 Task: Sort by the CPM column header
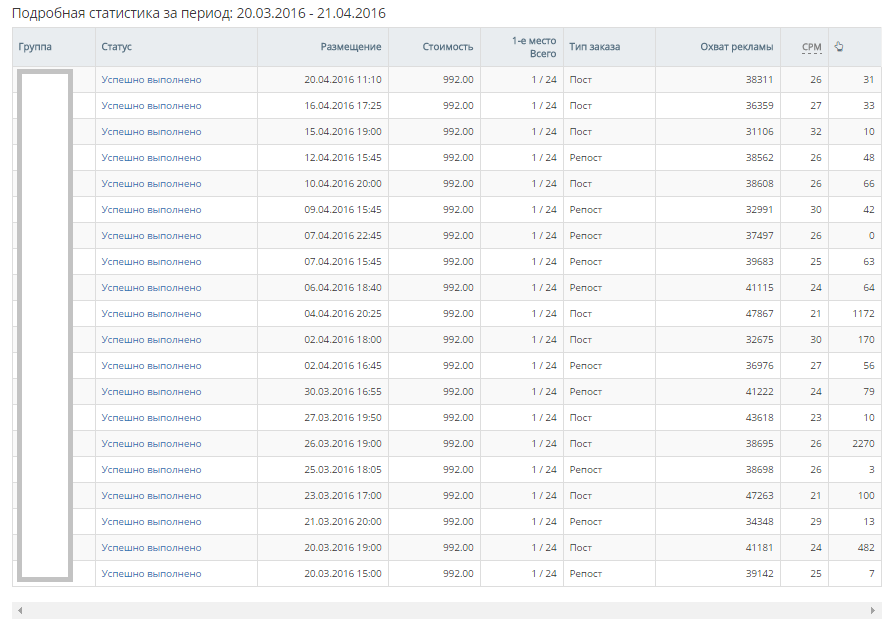point(811,47)
